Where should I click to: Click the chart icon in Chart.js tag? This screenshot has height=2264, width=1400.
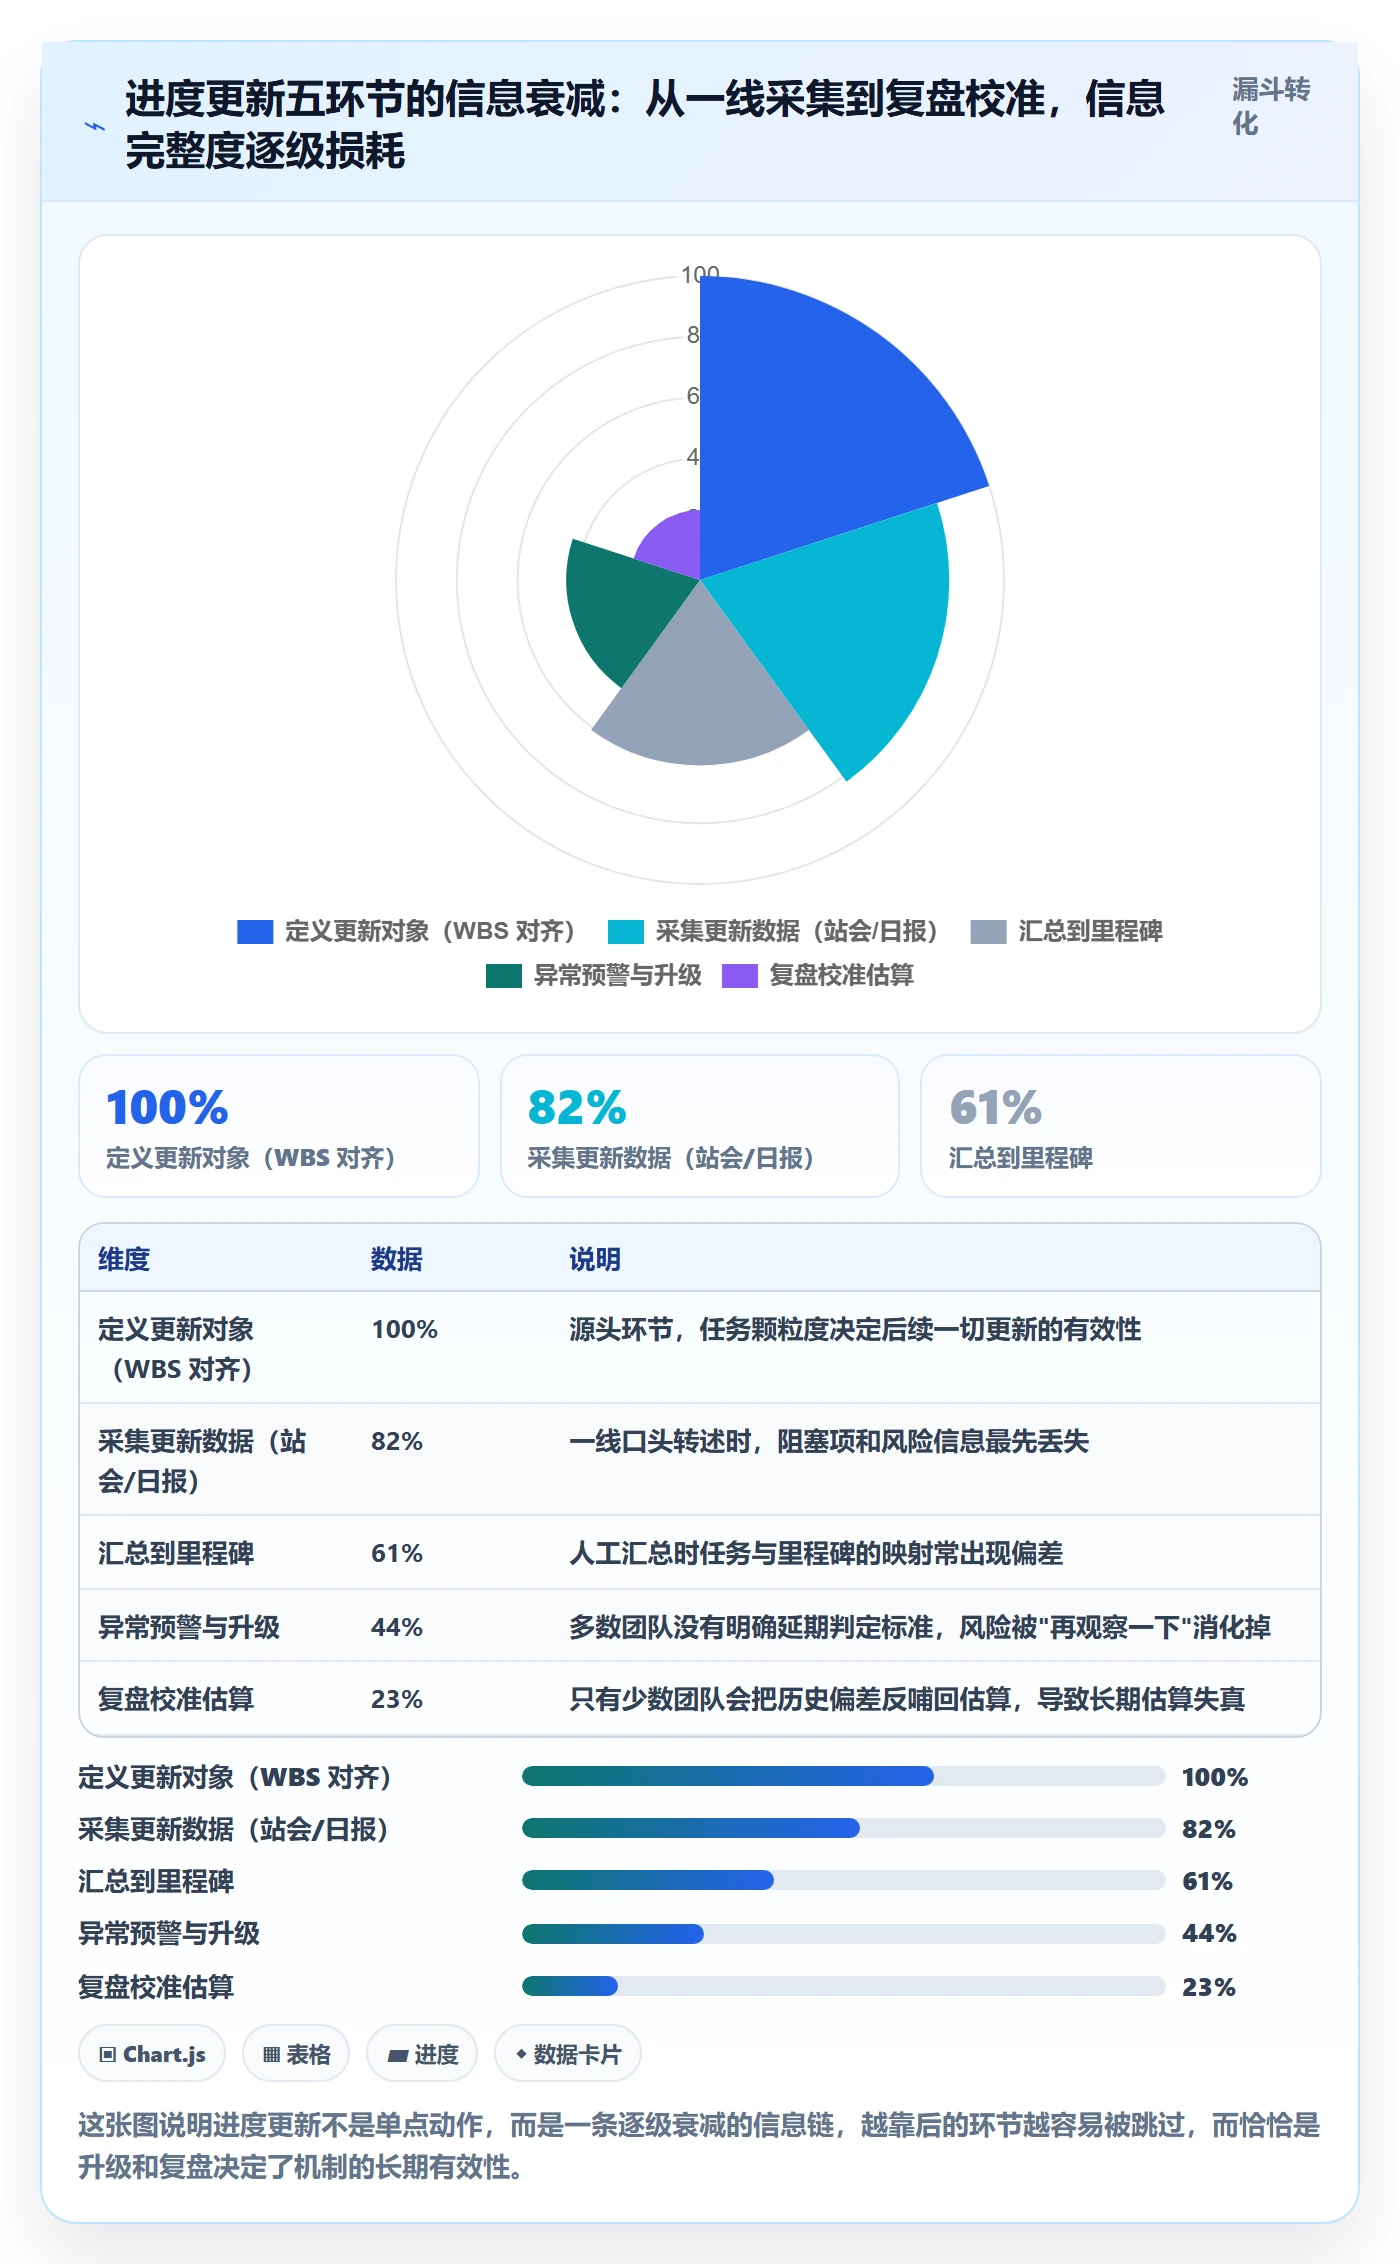(x=108, y=2055)
